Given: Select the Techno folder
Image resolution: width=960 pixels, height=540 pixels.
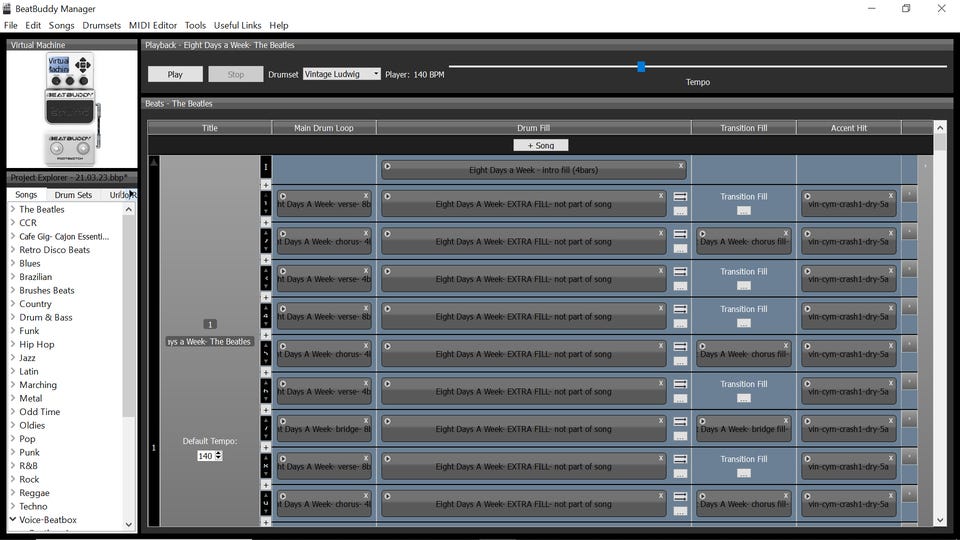Looking at the screenshot, I should pyautogui.click(x=32, y=506).
